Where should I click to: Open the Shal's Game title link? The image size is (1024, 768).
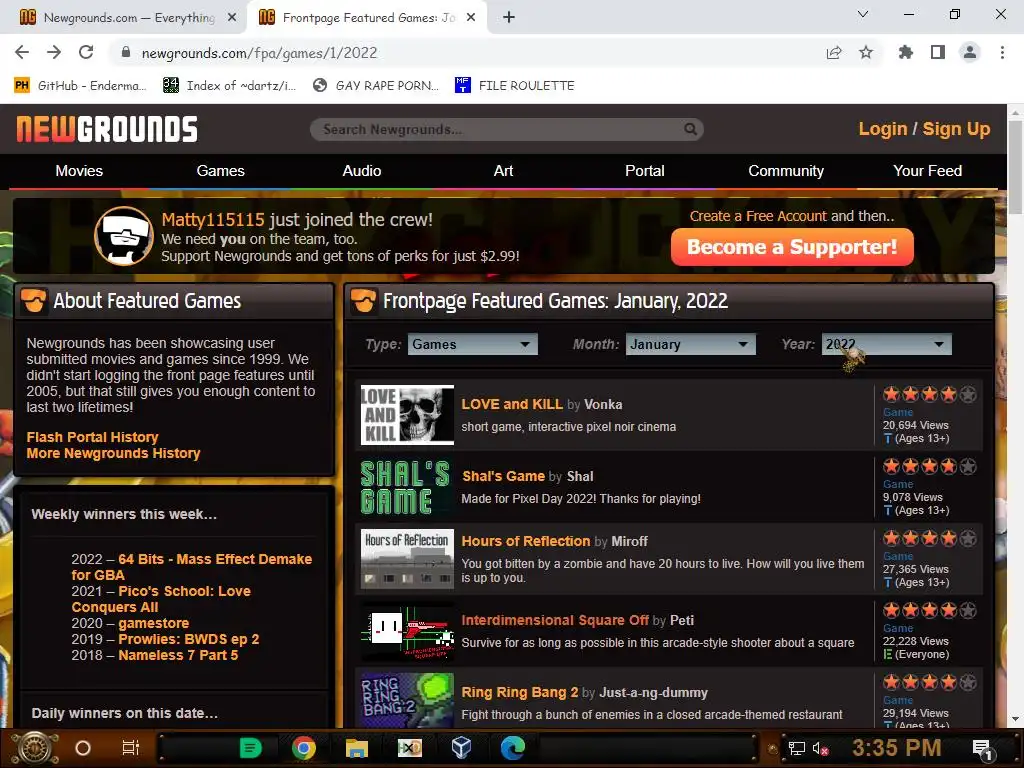(x=504, y=476)
